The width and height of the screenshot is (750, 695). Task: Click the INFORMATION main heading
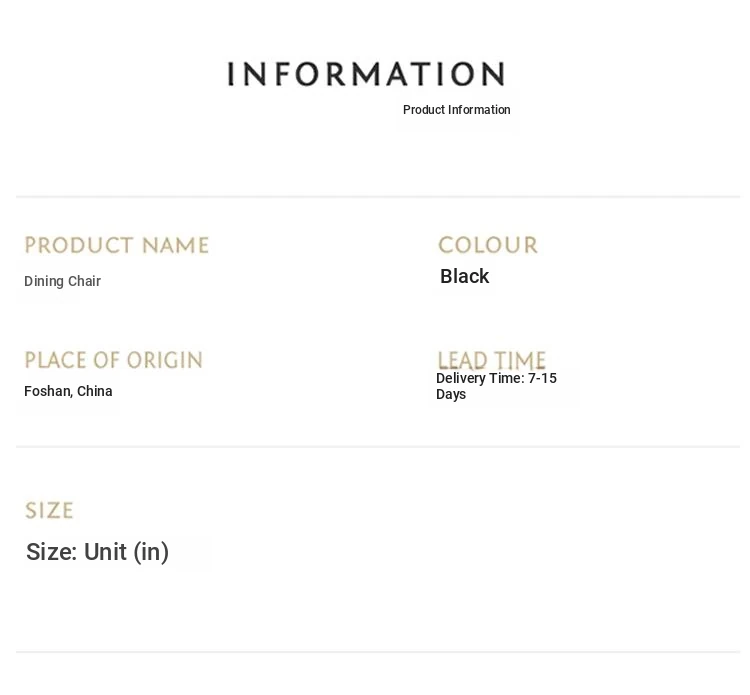click(x=366, y=74)
